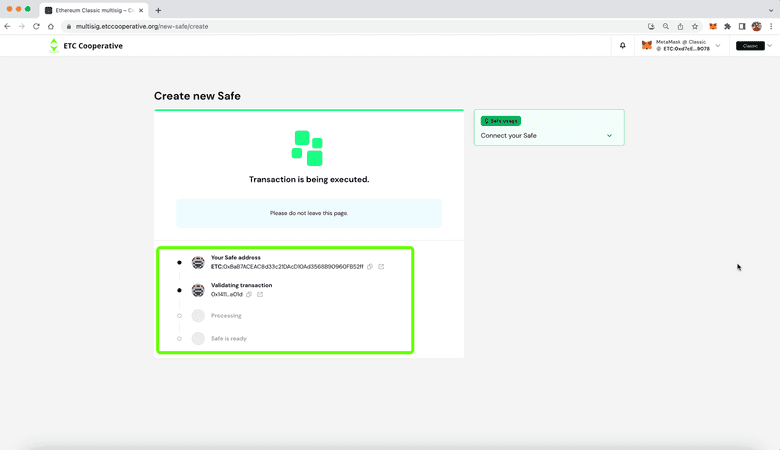Open a new browser tab
Image resolution: width=780 pixels, height=450 pixels.
(x=158, y=10)
